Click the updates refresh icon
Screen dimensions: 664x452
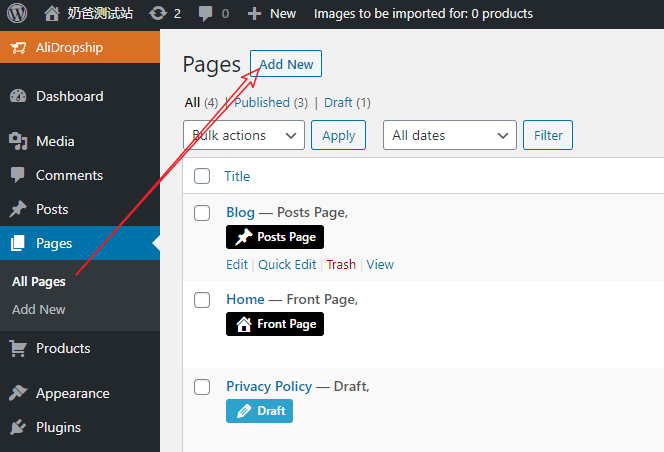click(158, 13)
